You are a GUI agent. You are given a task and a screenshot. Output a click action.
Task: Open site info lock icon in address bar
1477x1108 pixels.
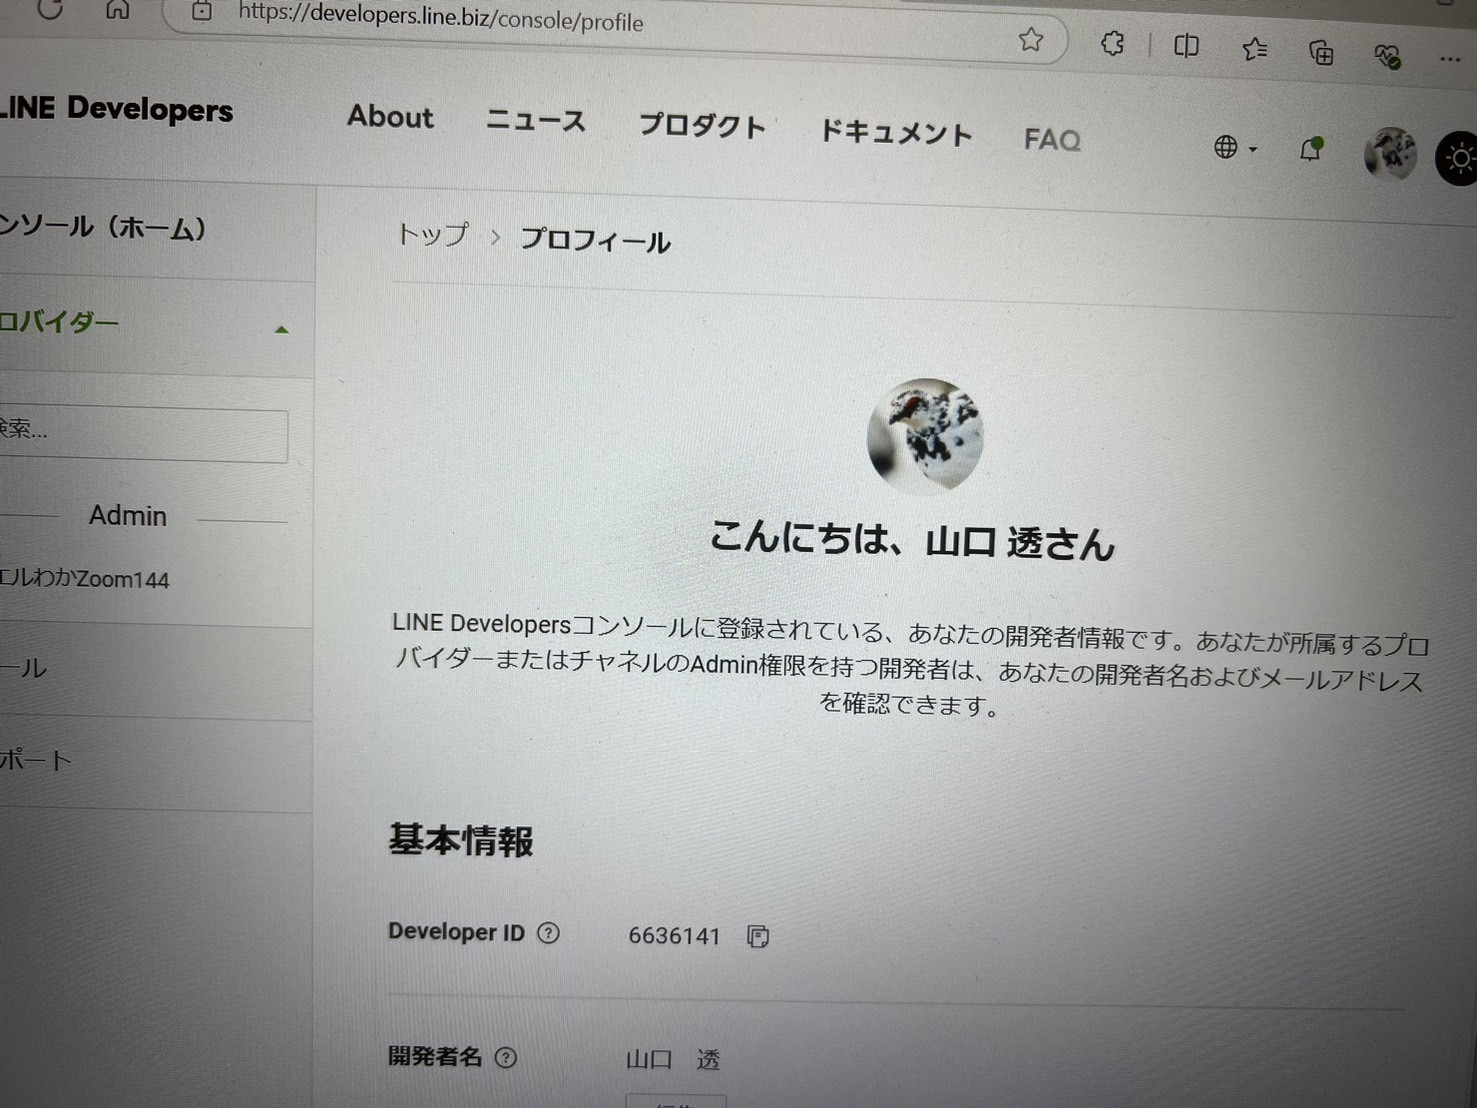202,12
